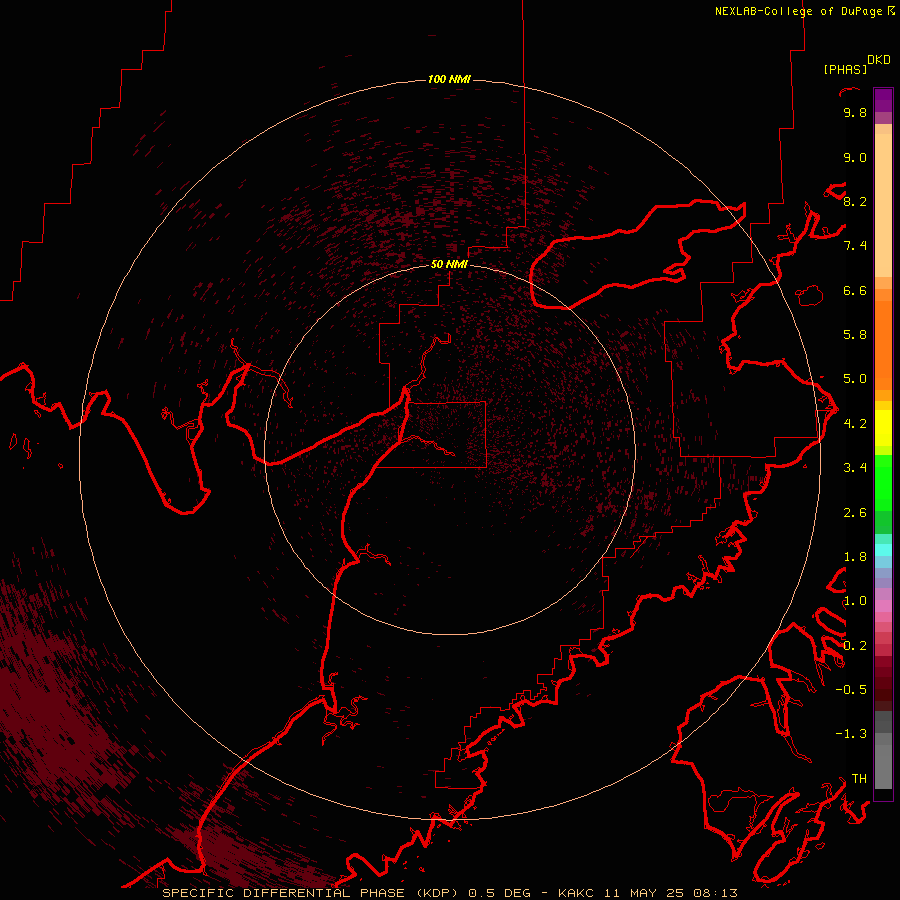Click the cyan band of the color scale
Image resolution: width=900 pixels, height=900 pixels.
tap(883, 550)
